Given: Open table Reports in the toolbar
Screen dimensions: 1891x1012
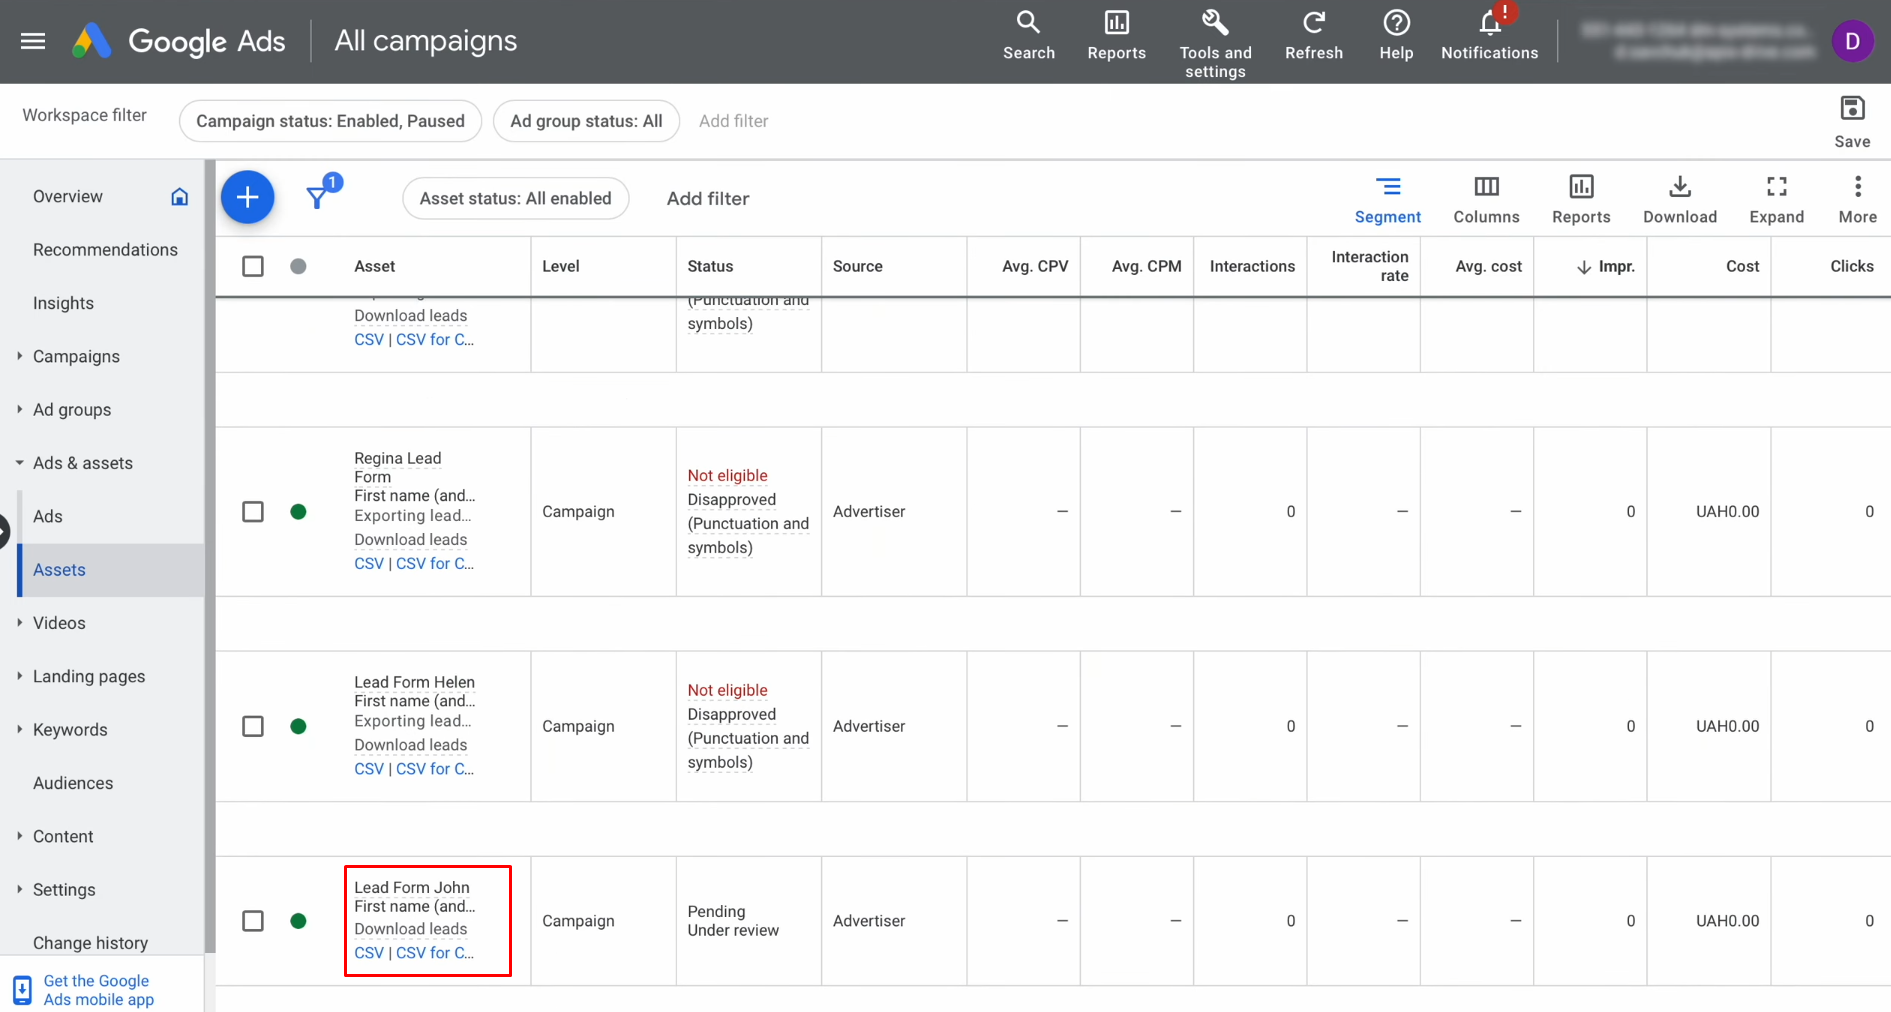Looking at the screenshot, I should (x=1581, y=200).
